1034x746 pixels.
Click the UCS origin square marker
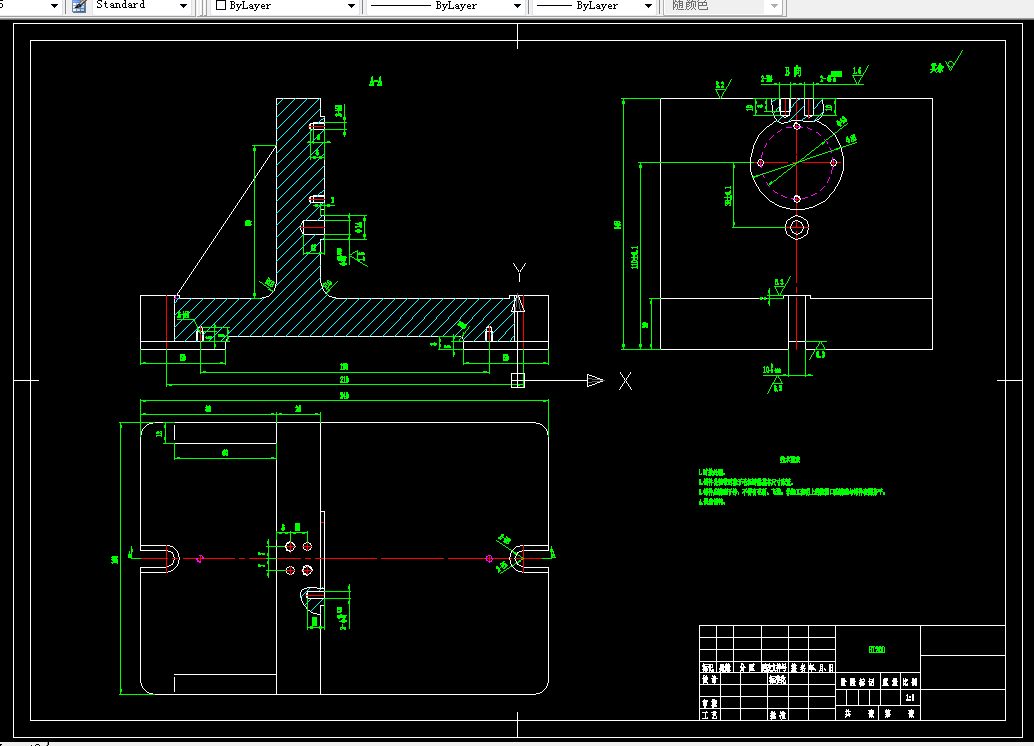tap(518, 381)
